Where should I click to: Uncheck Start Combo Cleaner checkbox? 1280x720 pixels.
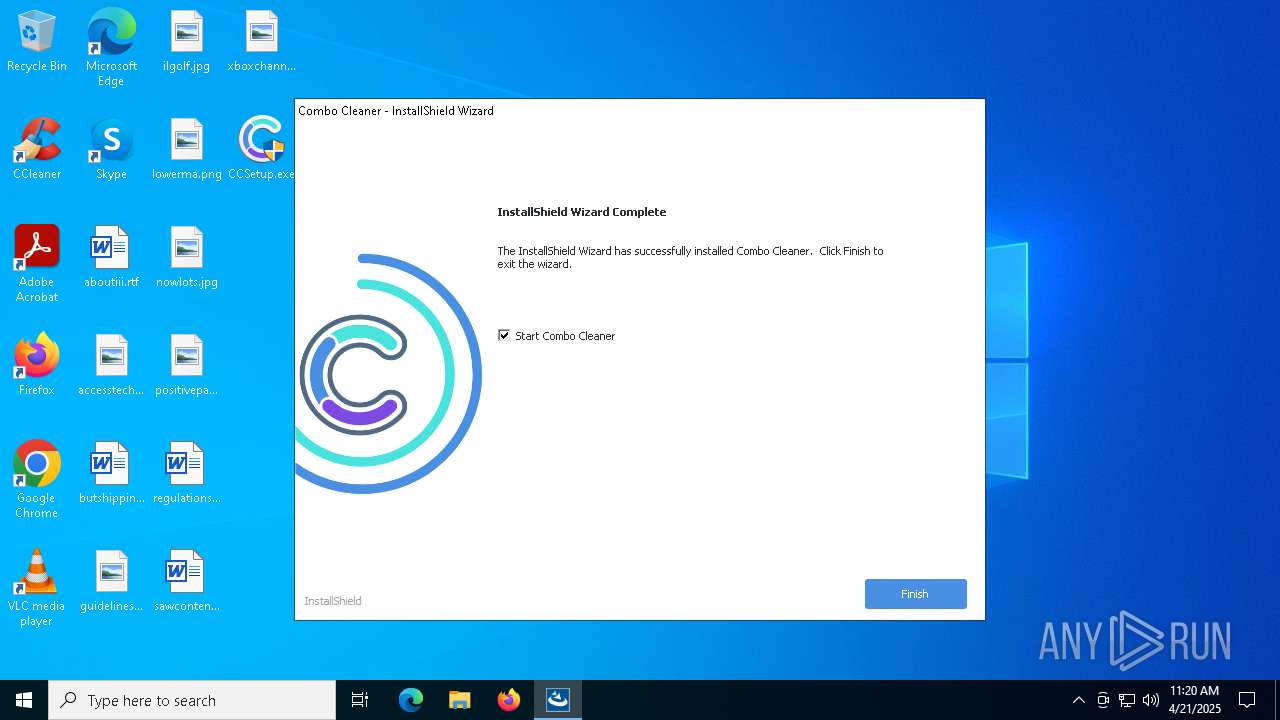(x=504, y=336)
